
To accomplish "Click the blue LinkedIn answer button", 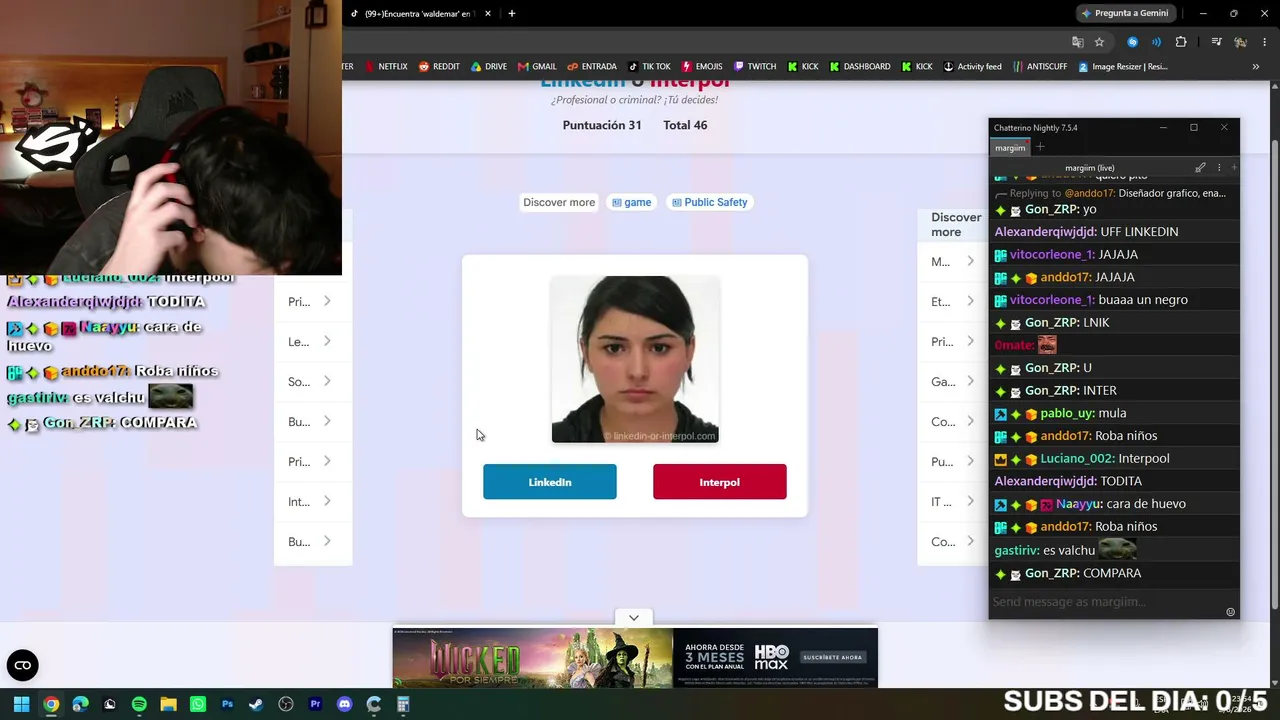I will coord(550,482).
